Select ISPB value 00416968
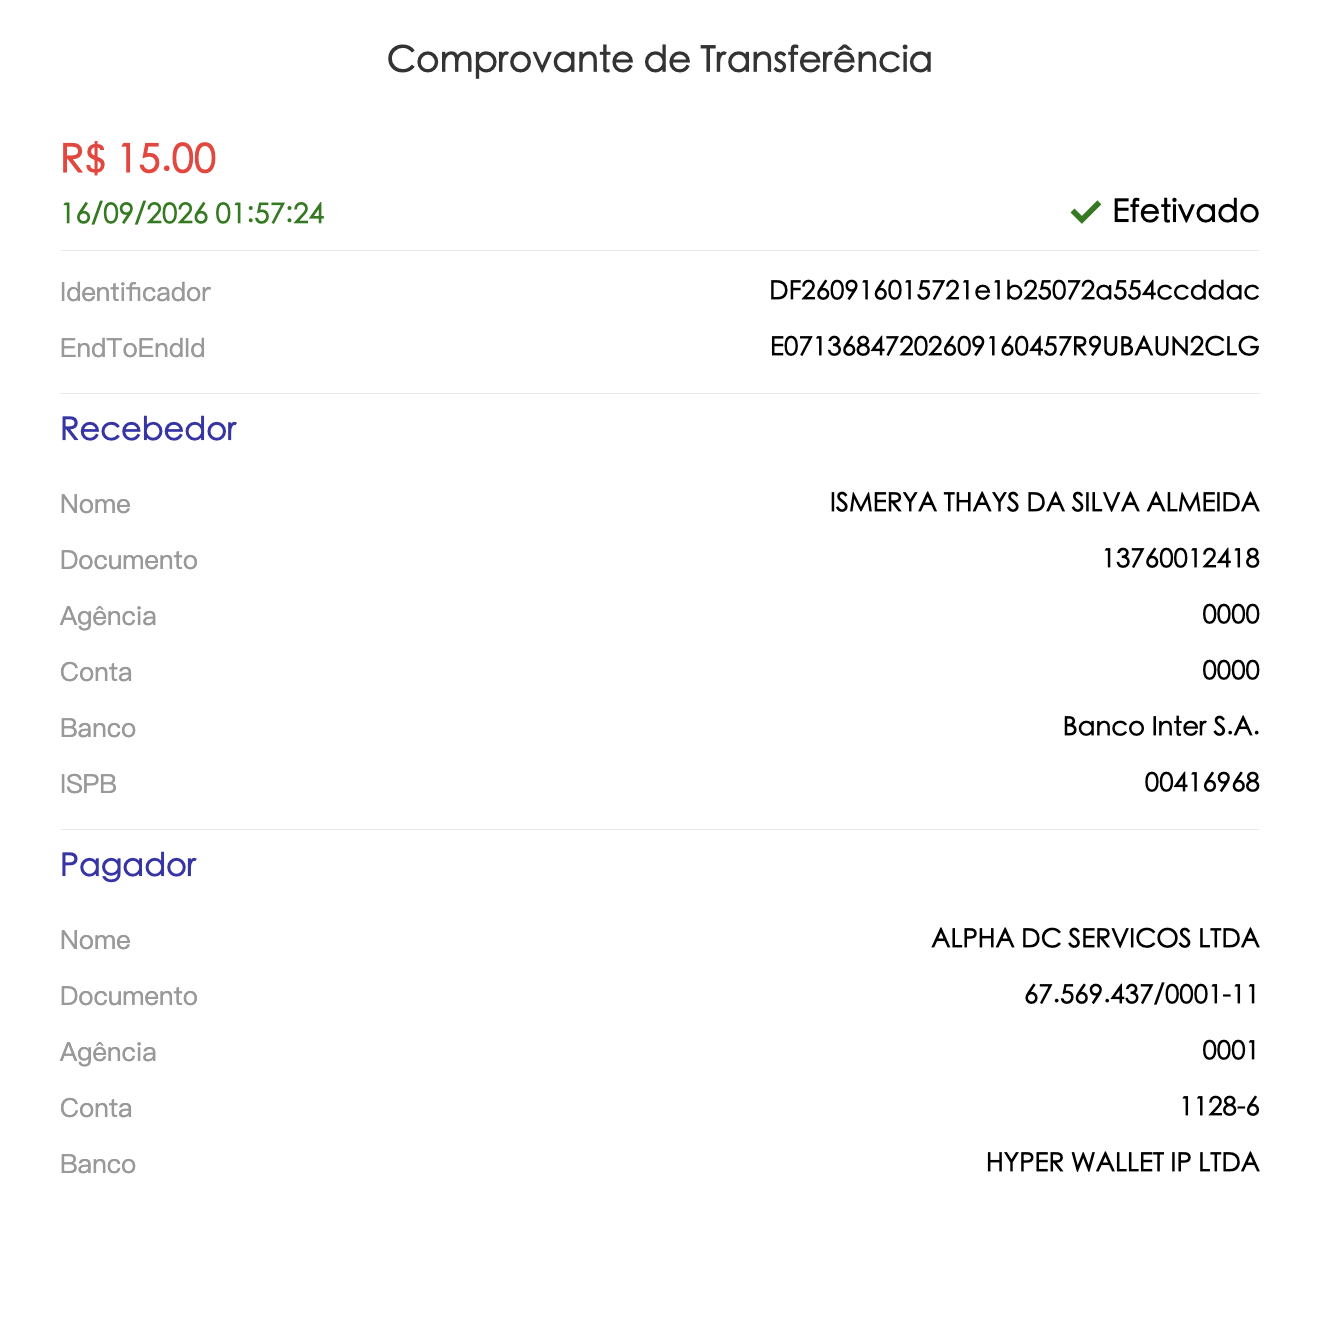The image size is (1322, 1324). click(1201, 782)
